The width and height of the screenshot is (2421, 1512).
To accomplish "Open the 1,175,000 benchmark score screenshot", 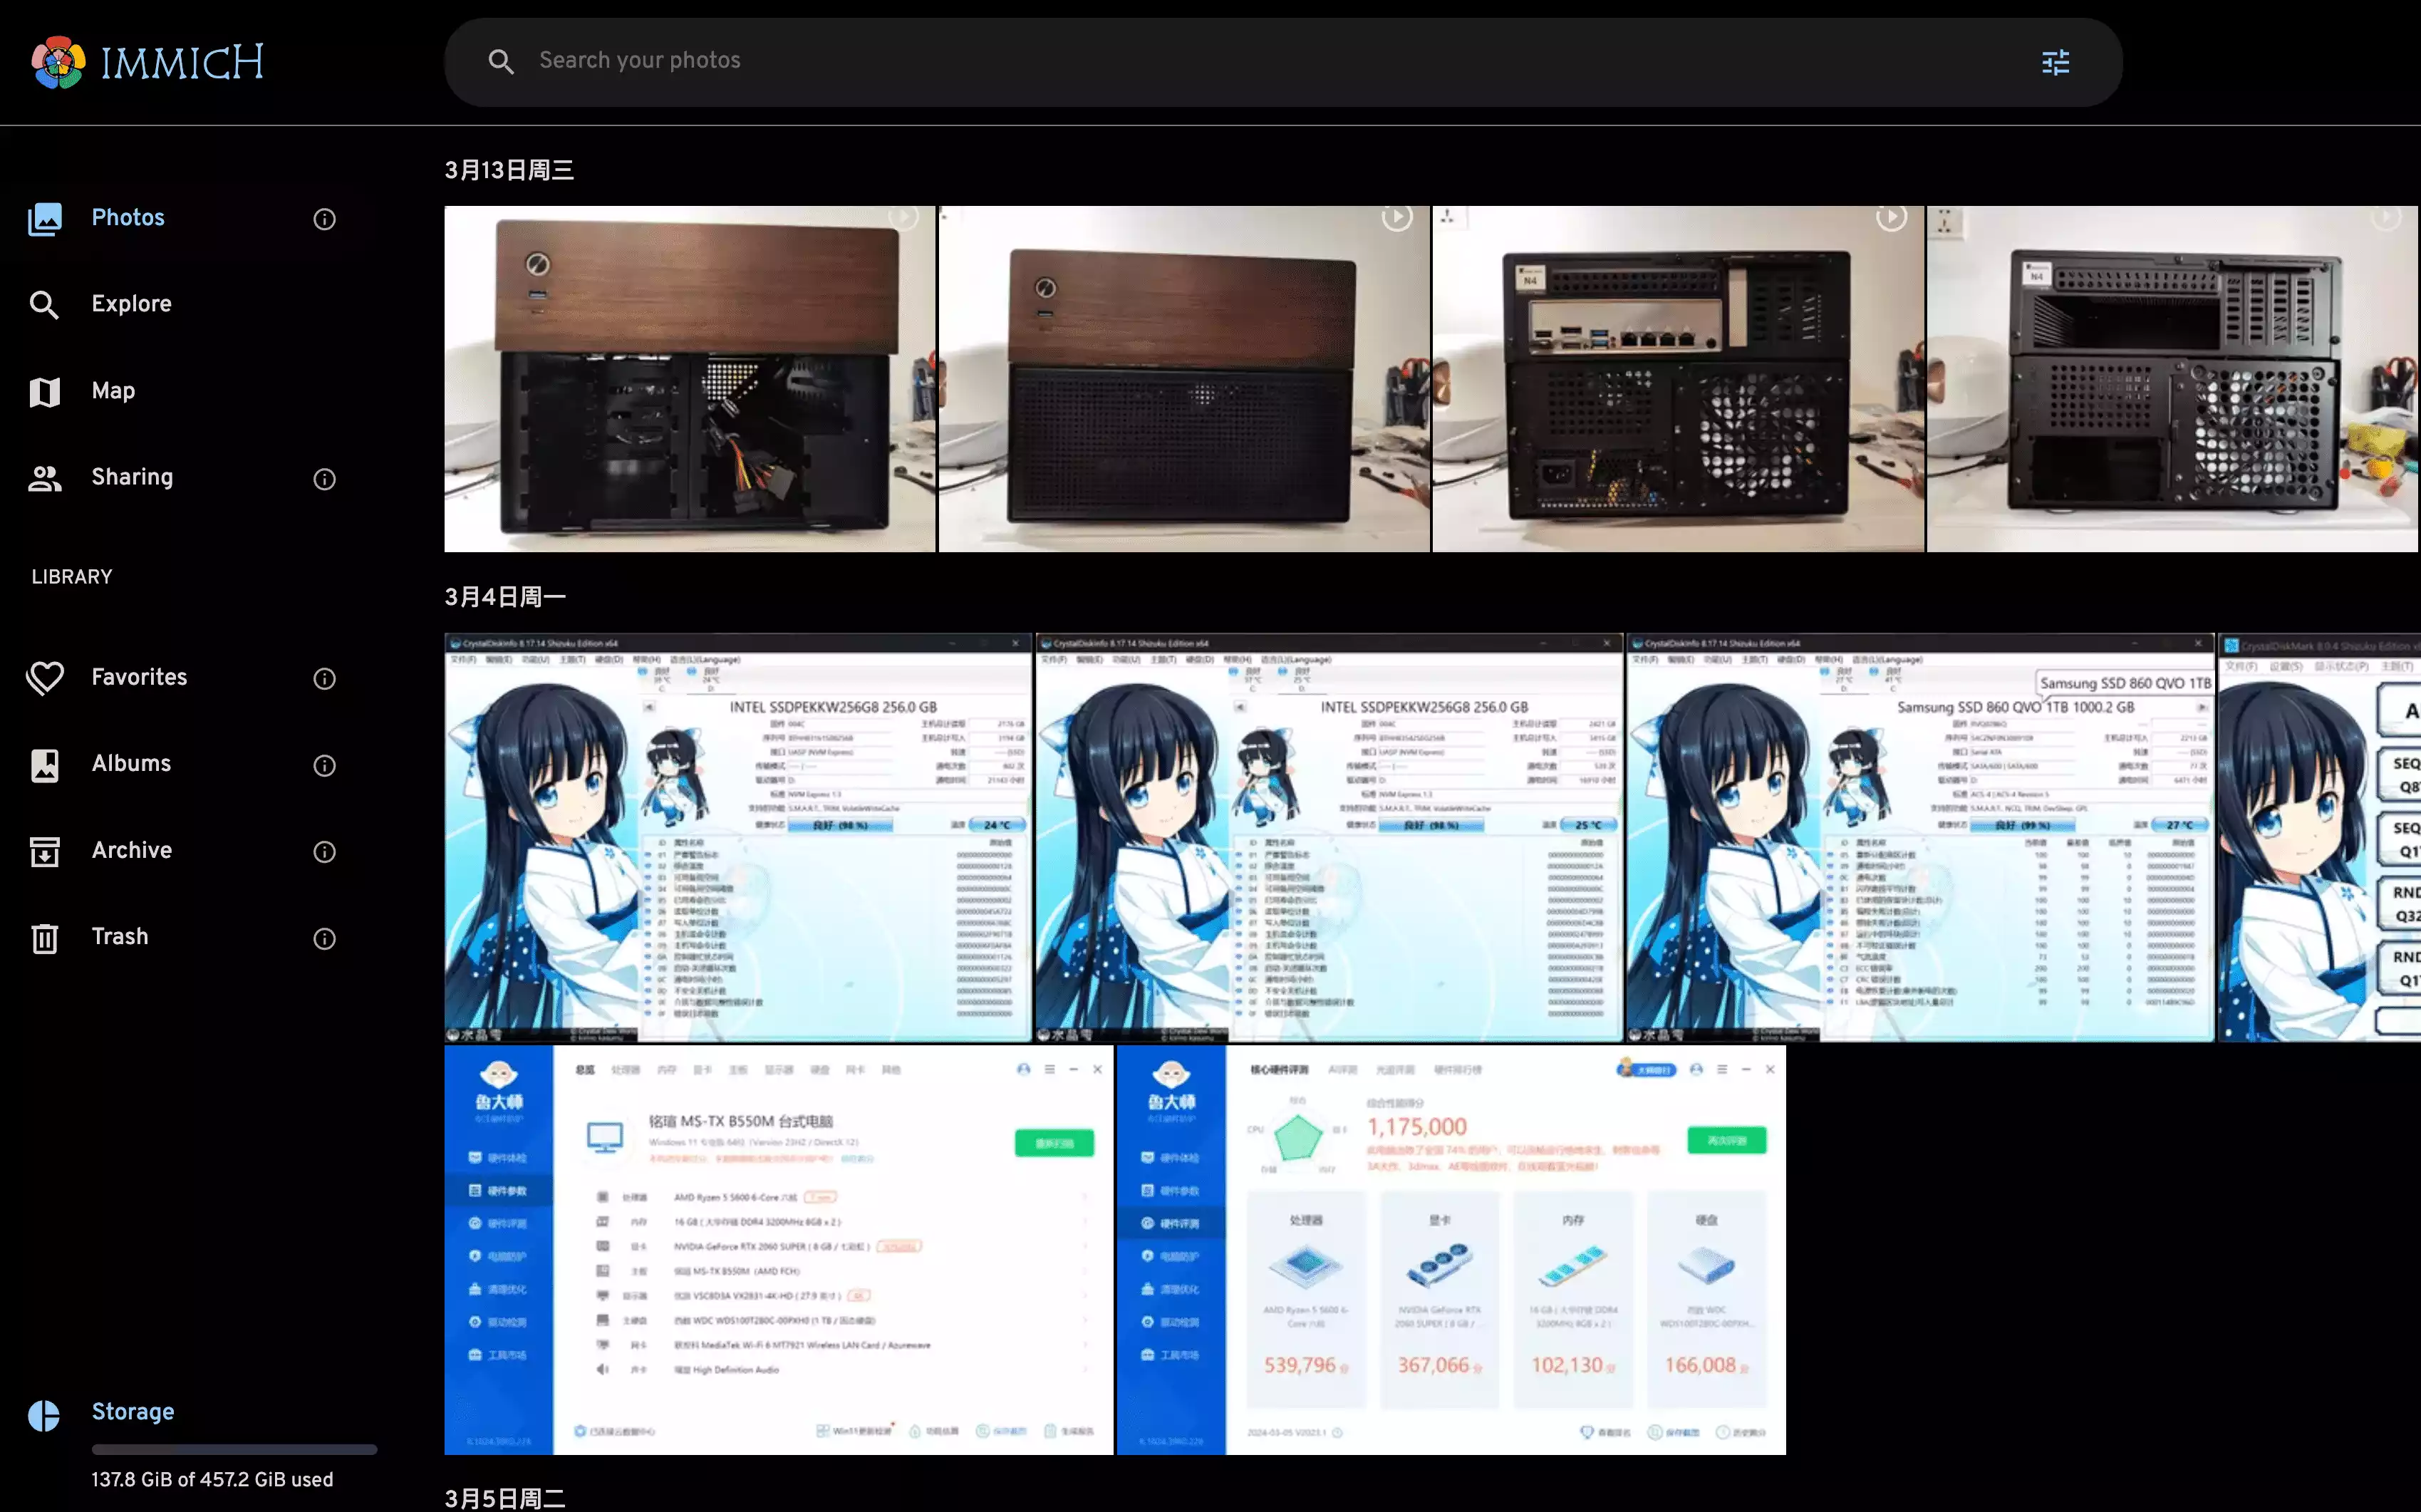I will click(1450, 1250).
